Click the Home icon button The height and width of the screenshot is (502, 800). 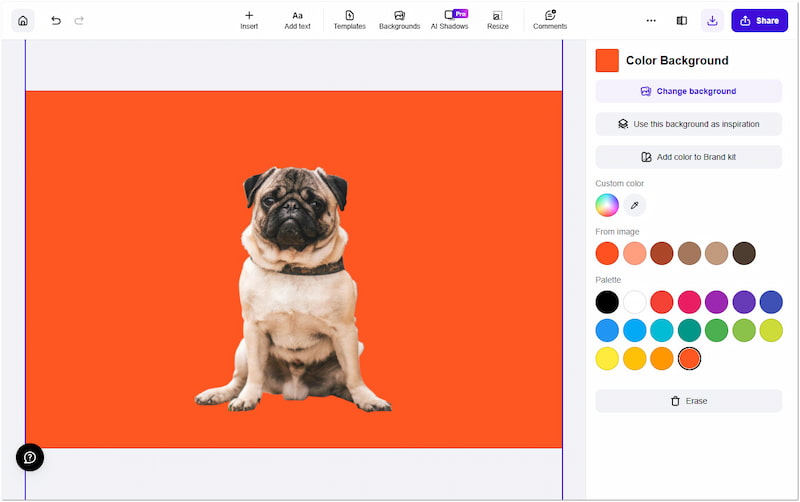click(22, 20)
